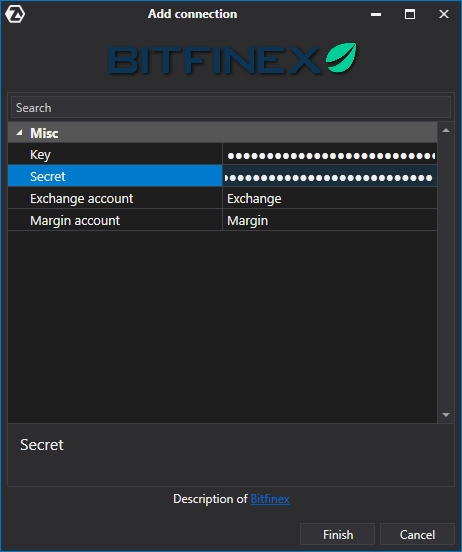Click the Cancel button
Screen dimensions: 462x552
(417, 534)
